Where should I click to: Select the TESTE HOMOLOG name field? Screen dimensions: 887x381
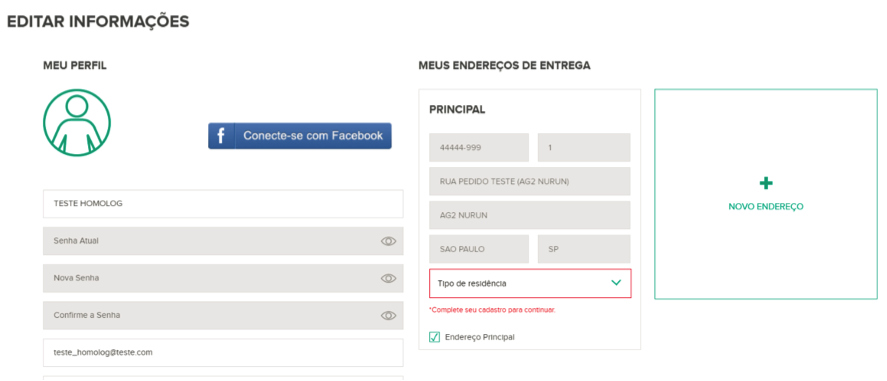[223, 204]
